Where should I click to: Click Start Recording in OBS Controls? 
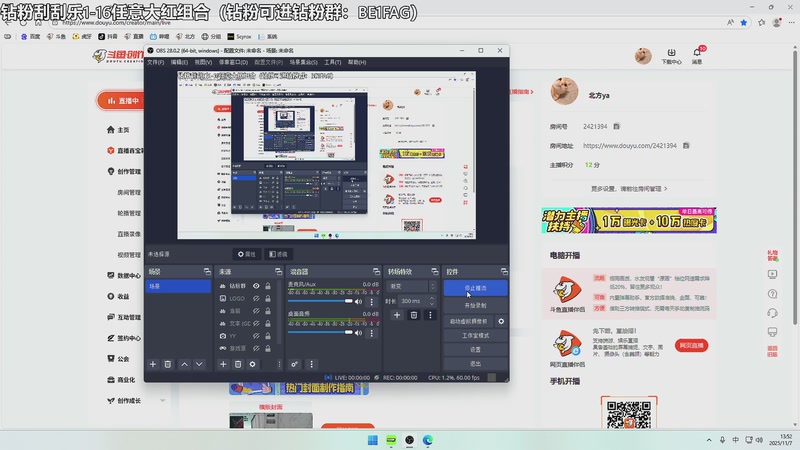[476, 305]
